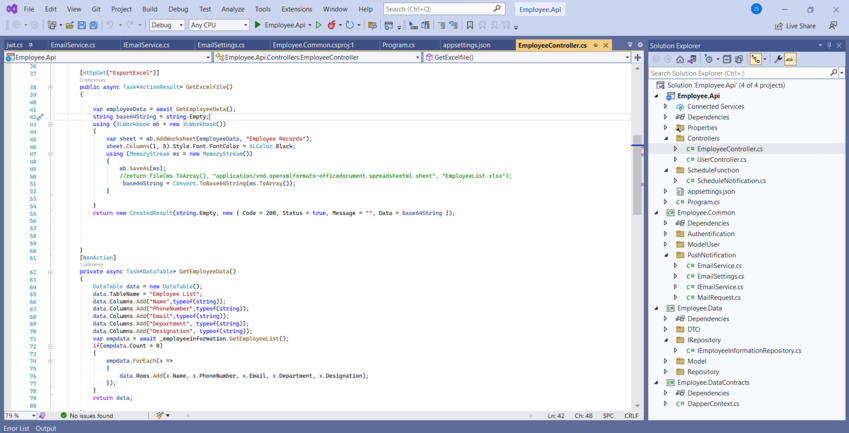Click Pending Changes Filter clock icon

(708, 59)
